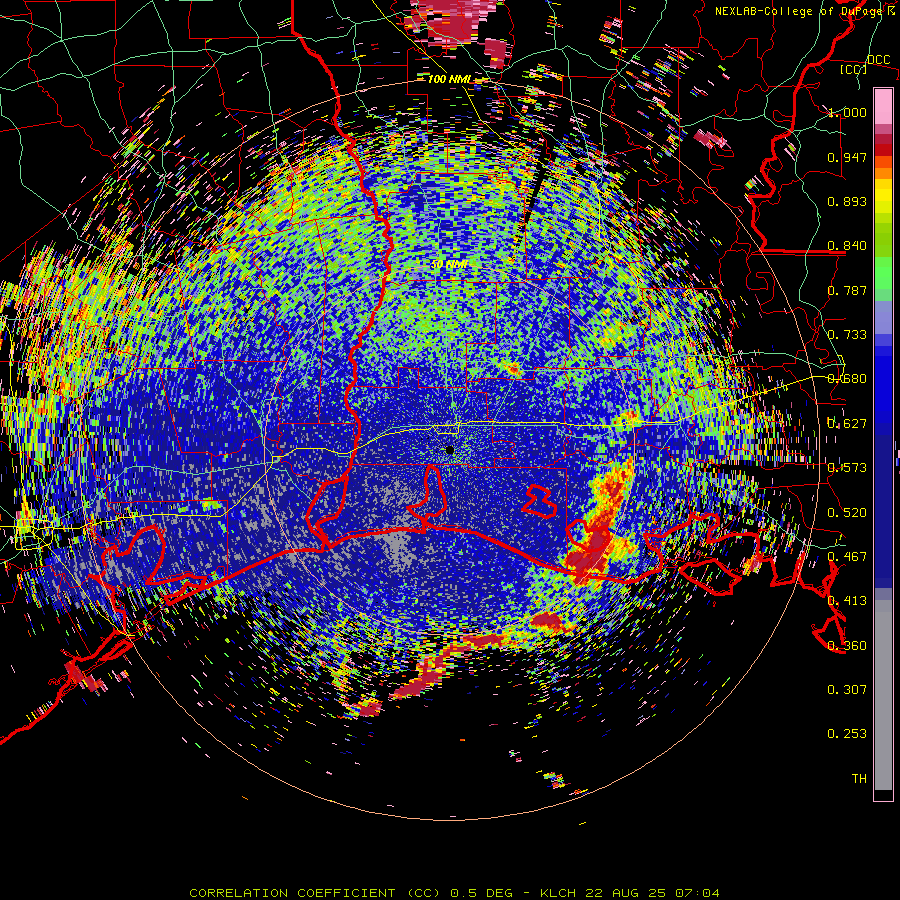Select the 0.893 scale value
The width and height of the screenshot is (900, 900).
[847, 201]
